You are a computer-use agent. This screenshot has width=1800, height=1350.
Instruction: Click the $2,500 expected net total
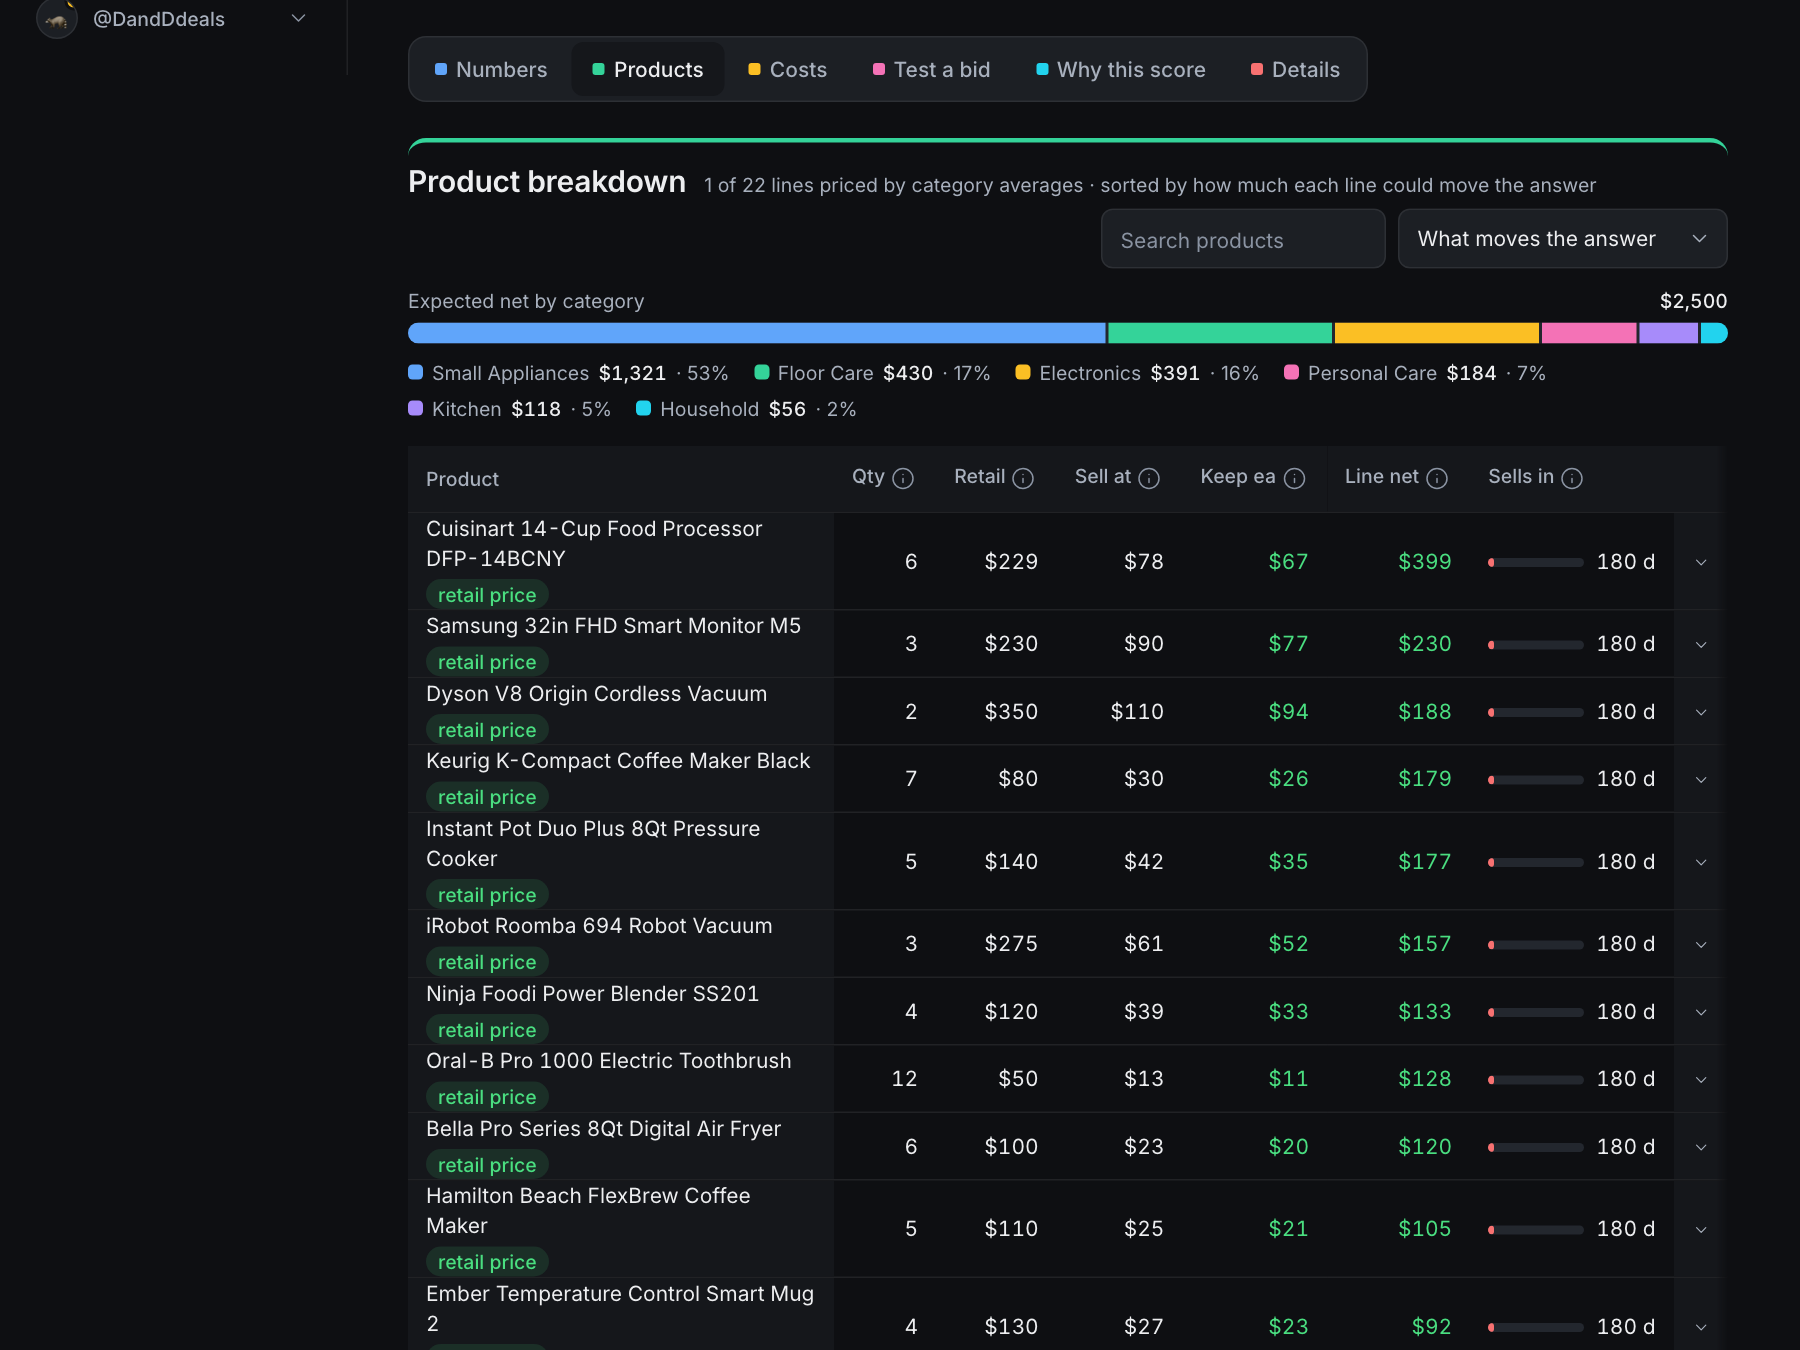coord(1693,301)
